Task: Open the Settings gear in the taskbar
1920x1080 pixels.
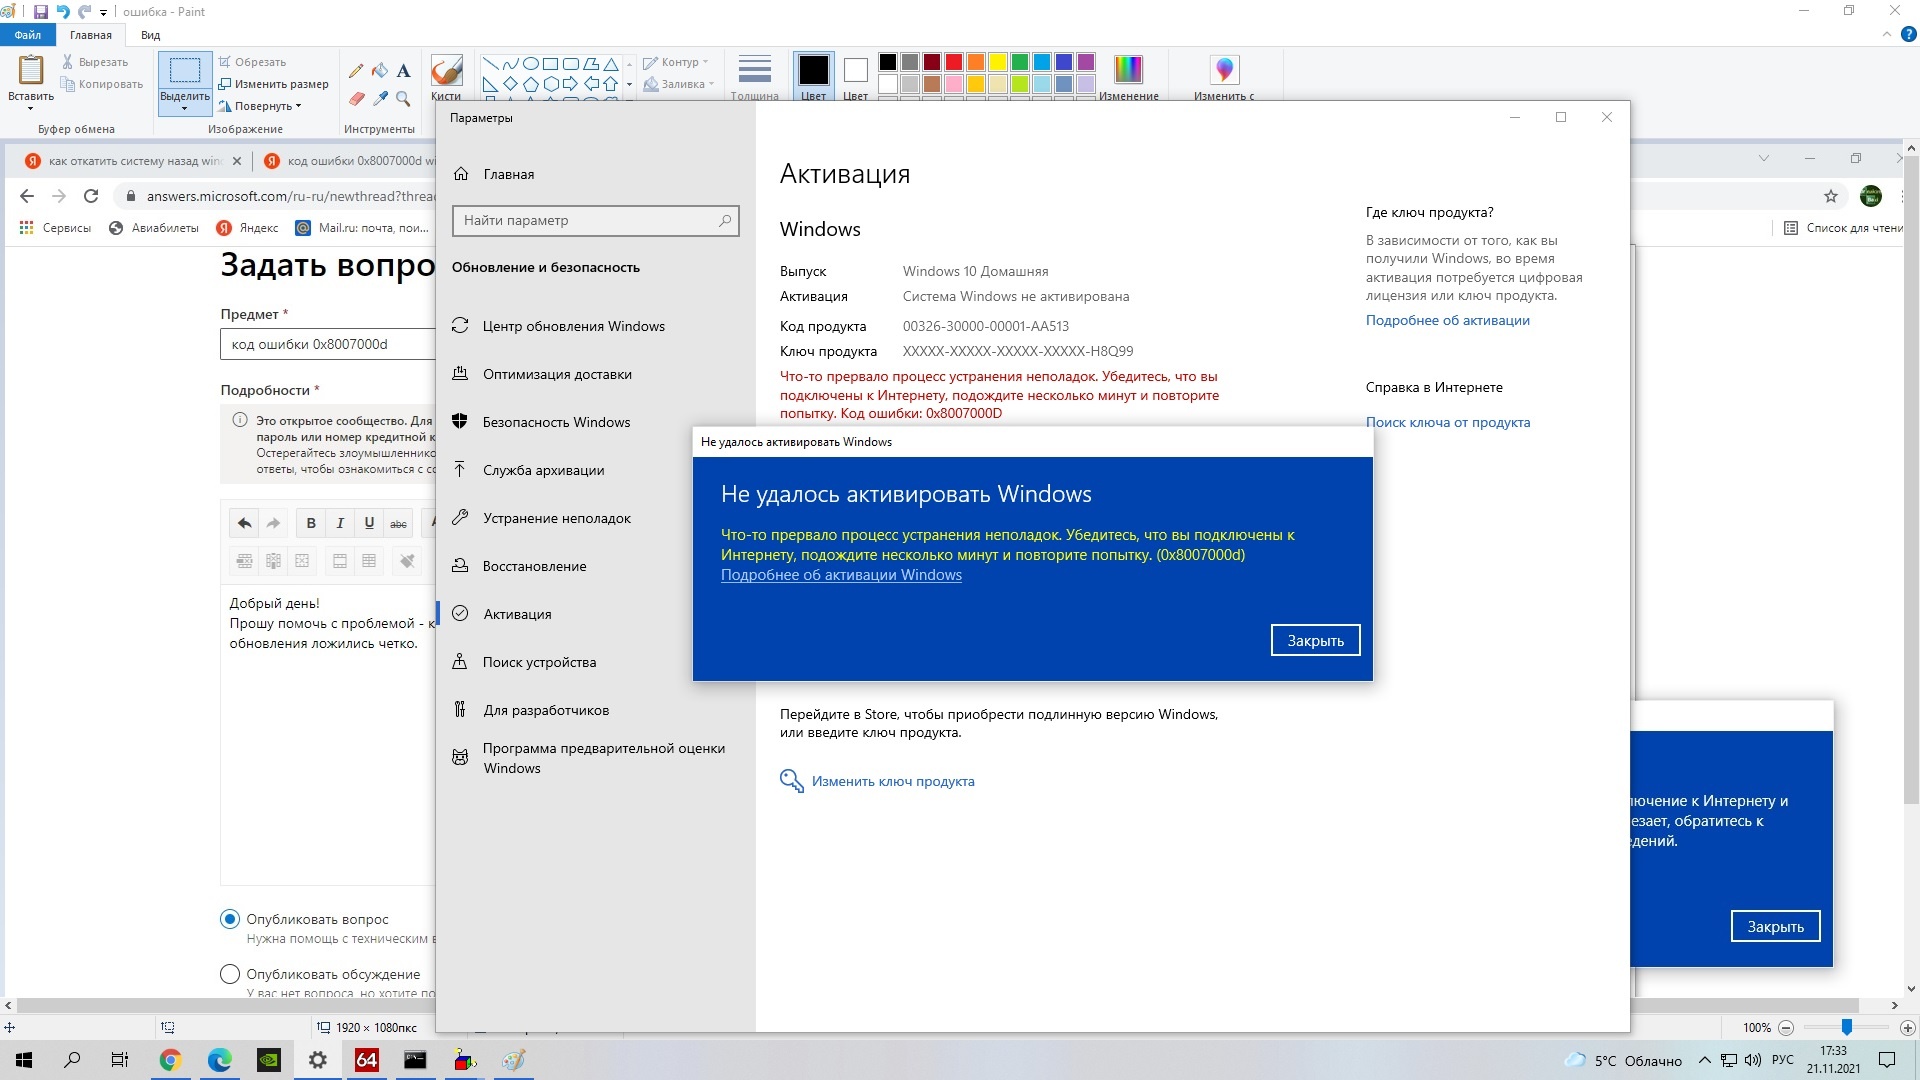Action: pyautogui.click(x=317, y=1060)
